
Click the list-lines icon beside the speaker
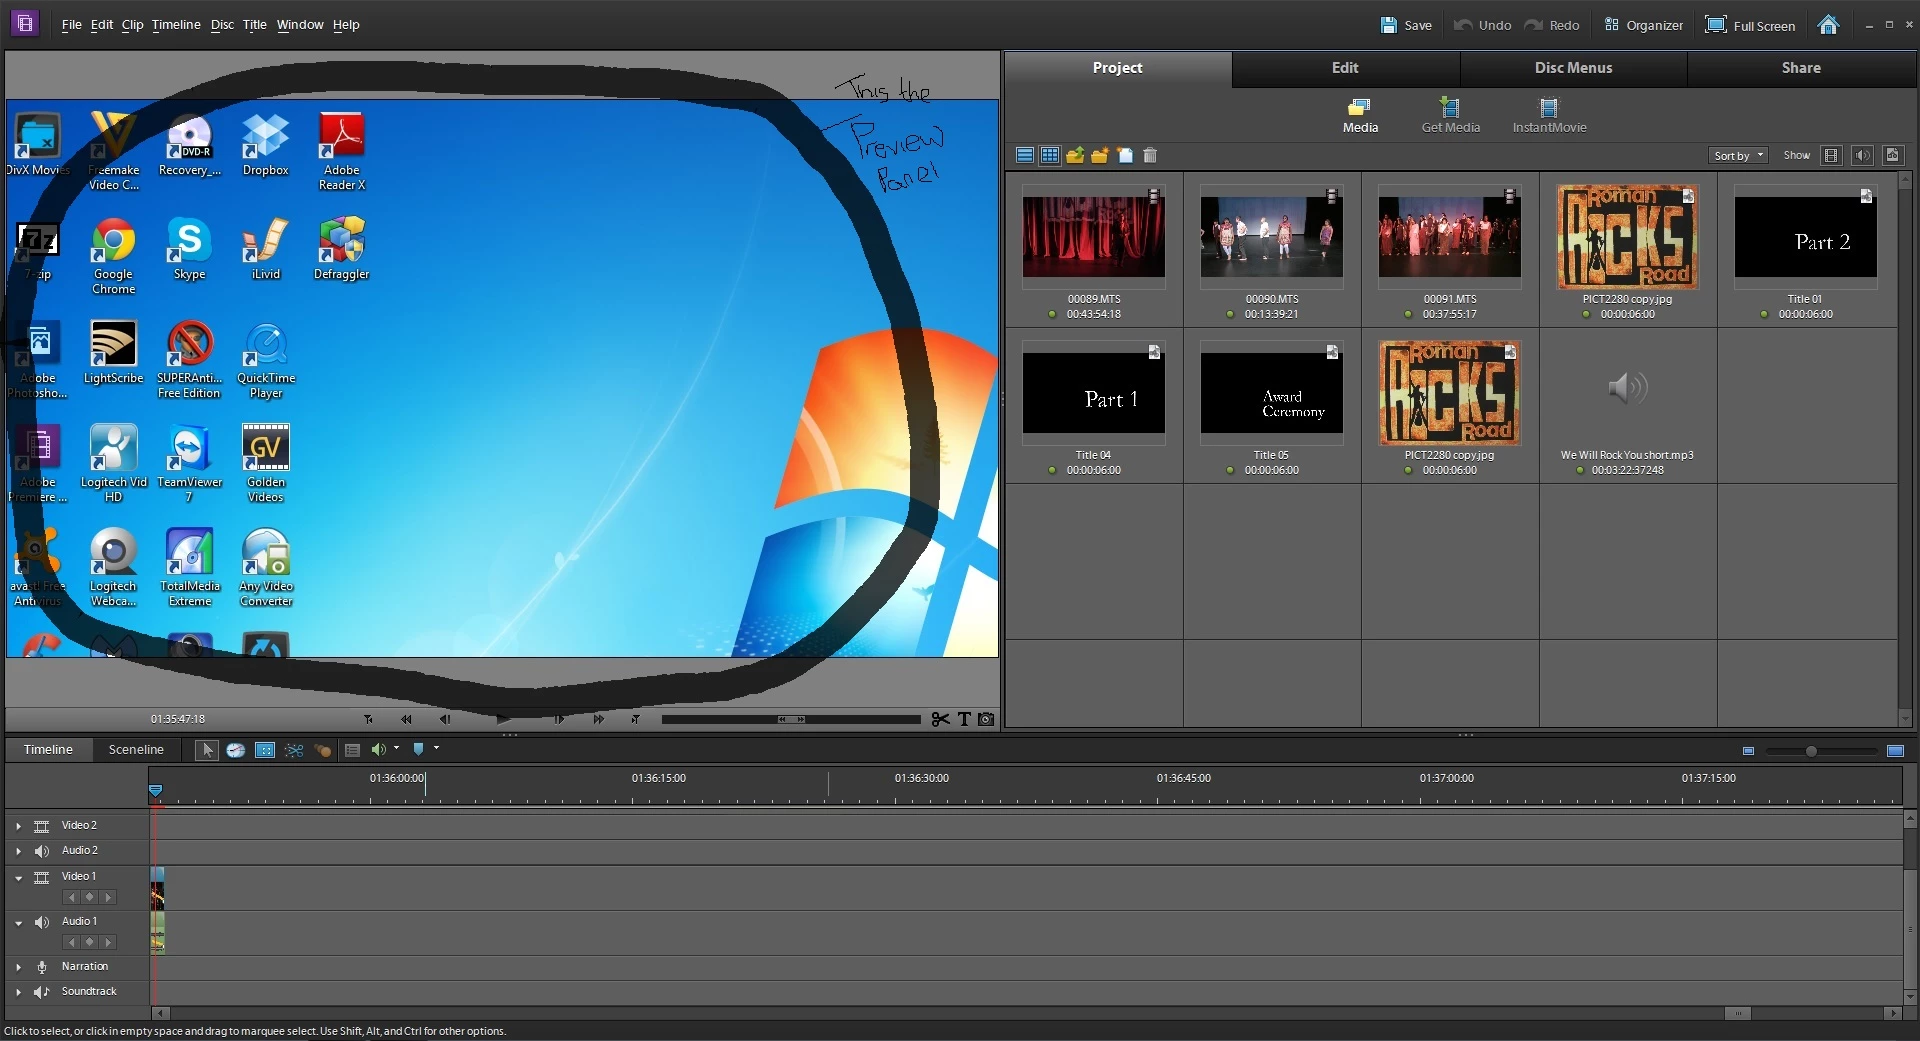coord(352,750)
